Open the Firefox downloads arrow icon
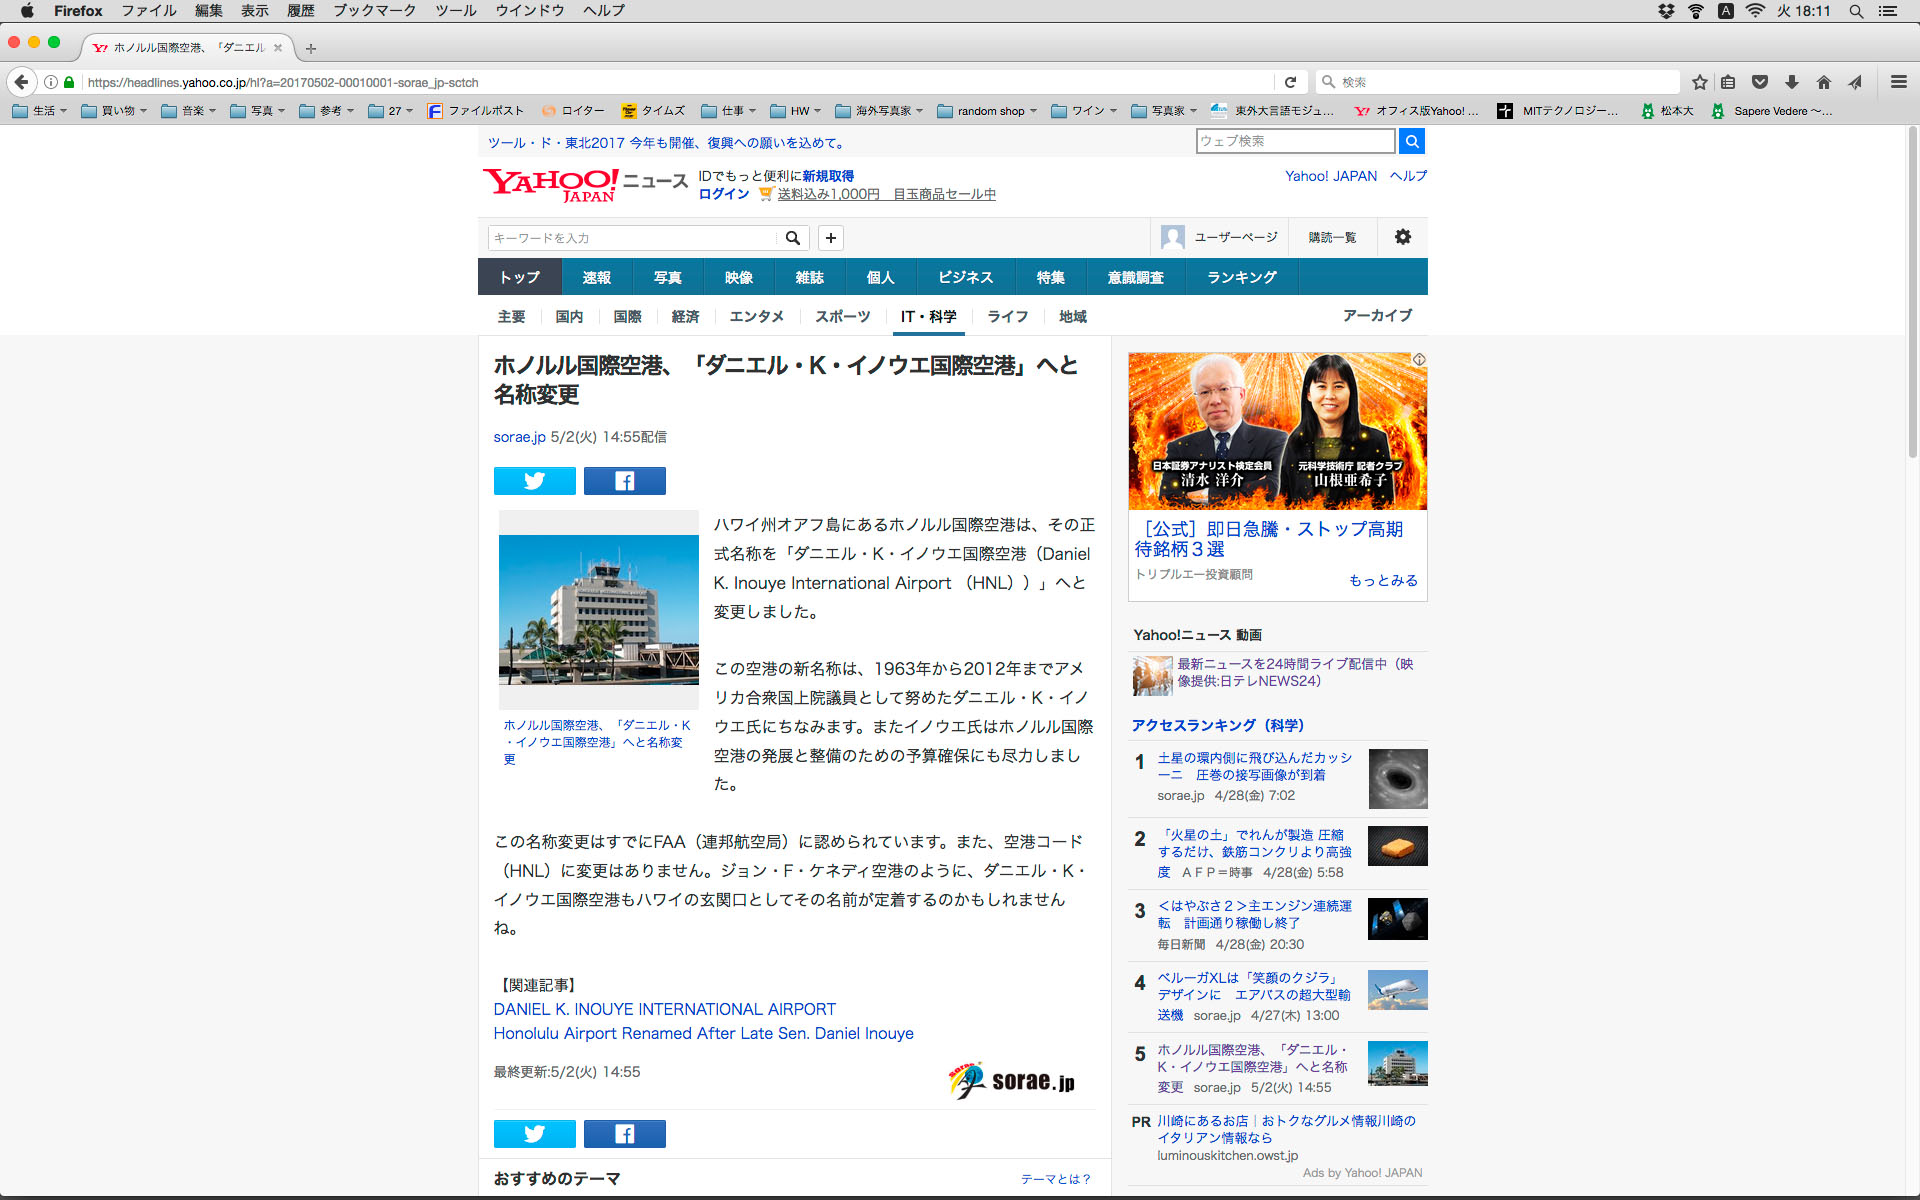 click(1792, 82)
